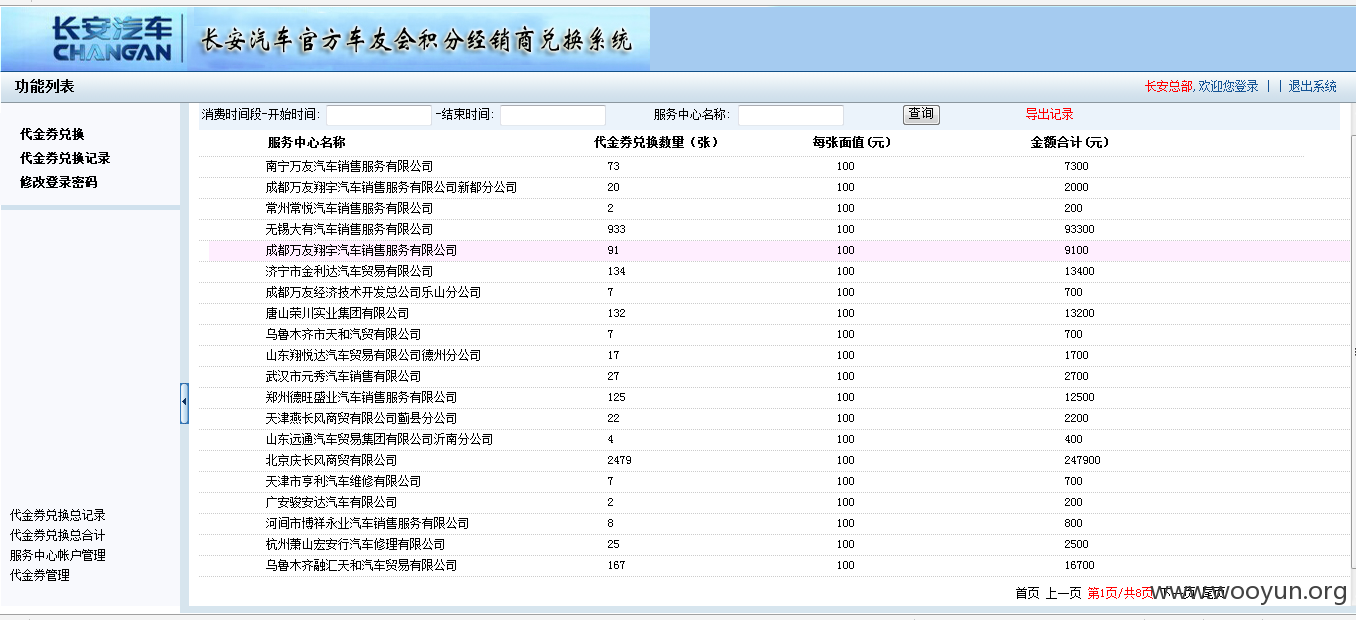The image size is (1356, 620).
Task: Click total amount 247900
Action: click(1082, 460)
